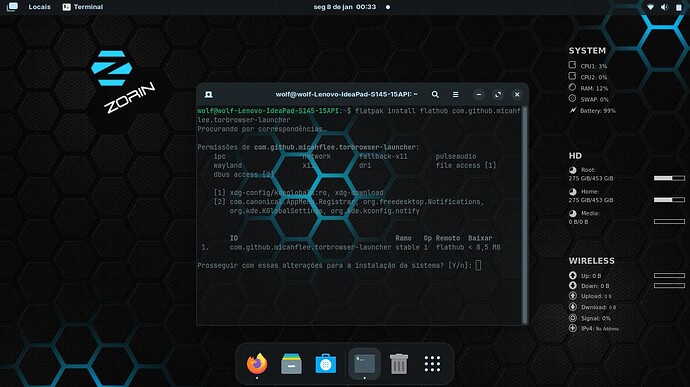
Task: Click the wireless Up speed bar
Action: [x=669, y=275]
